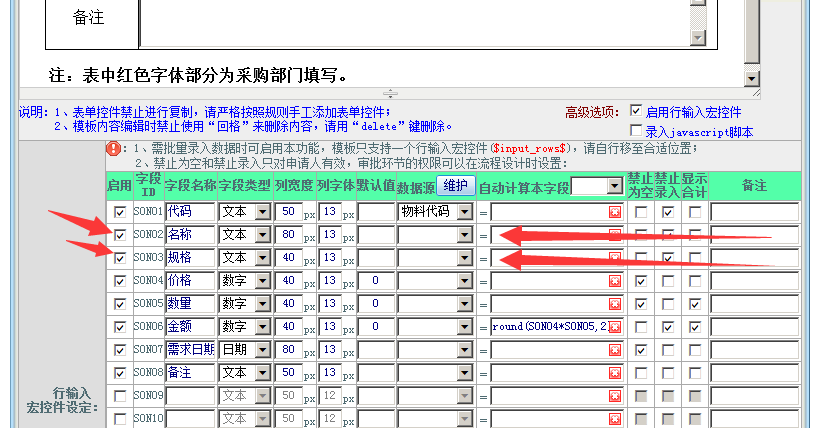Viewport: 819px width, 428px height.
Task: Click the field name input containing 金额
Action: coord(190,327)
